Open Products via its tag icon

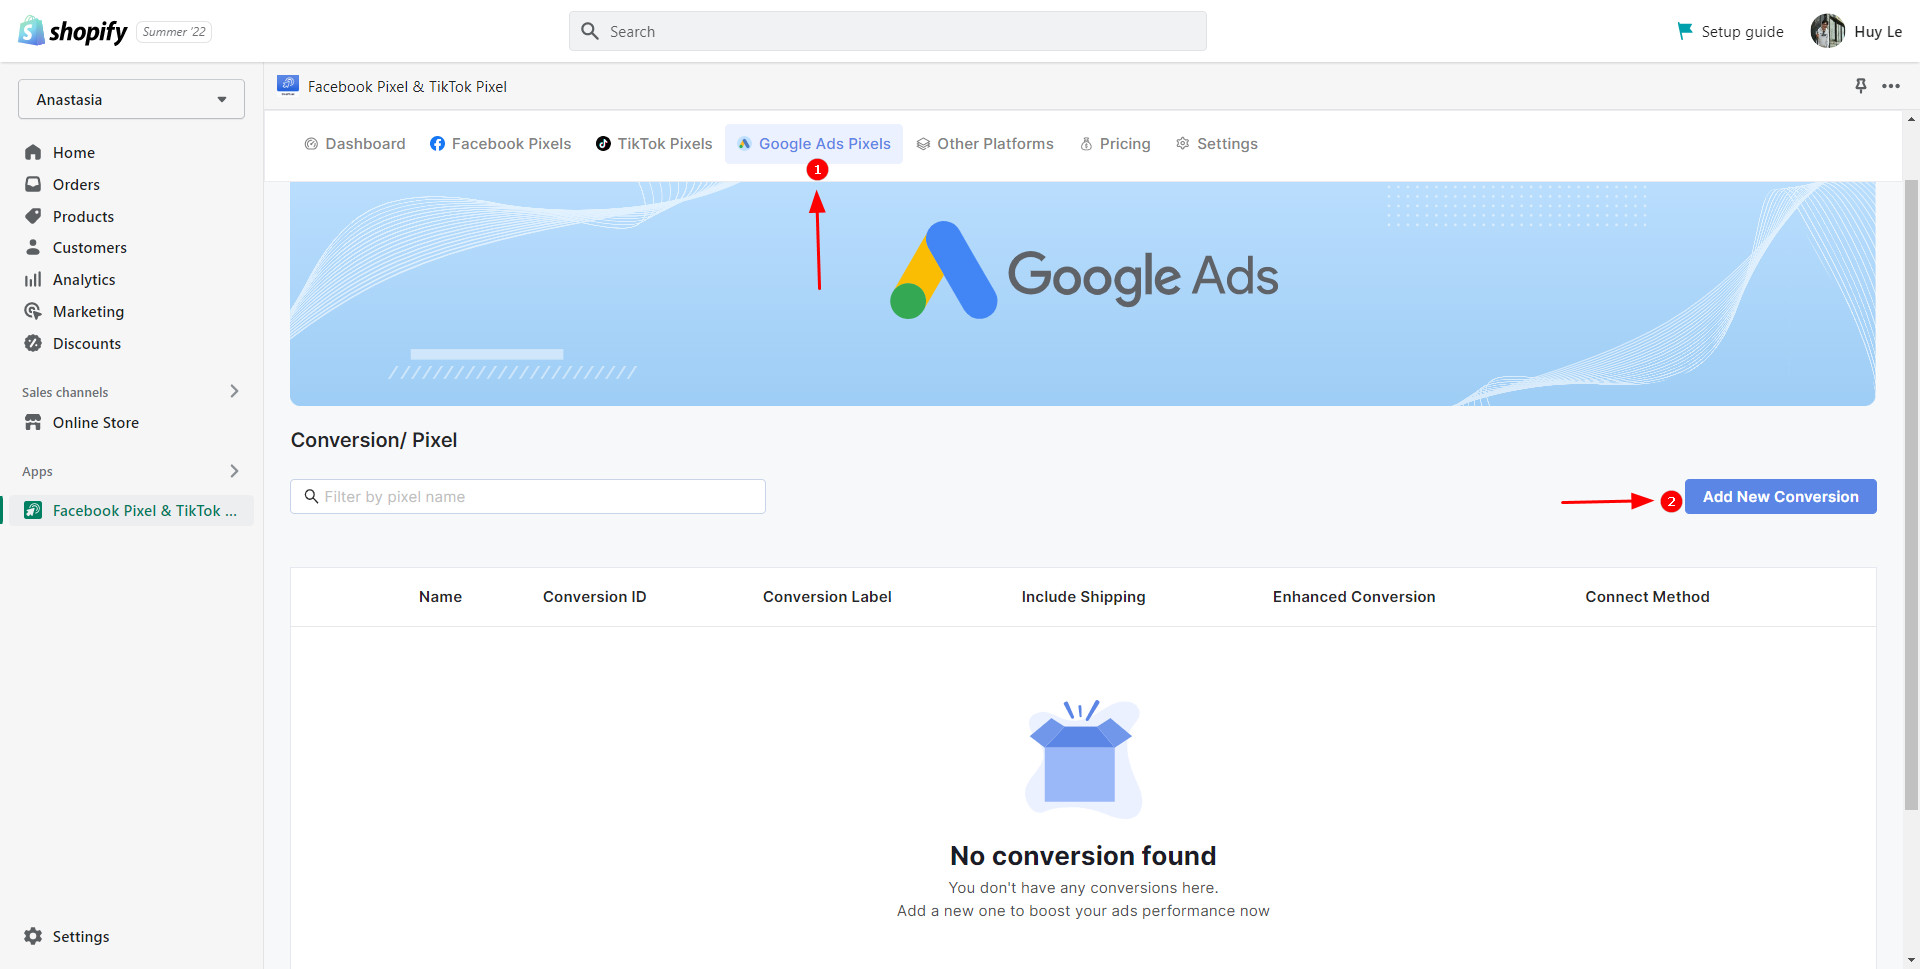[x=33, y=216]
